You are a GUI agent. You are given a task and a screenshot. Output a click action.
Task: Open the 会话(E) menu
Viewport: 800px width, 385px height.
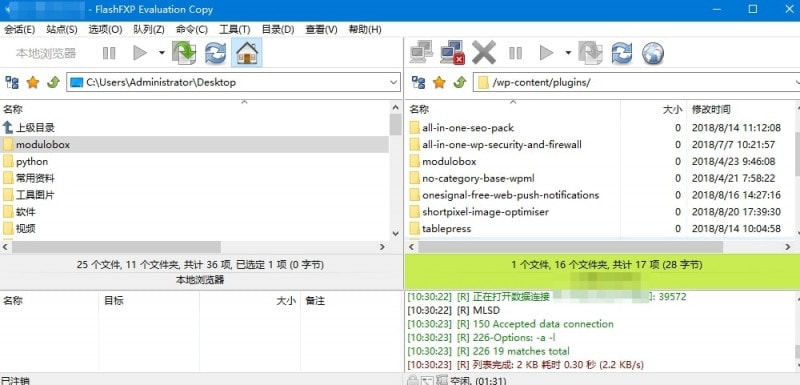coord(19,30)
